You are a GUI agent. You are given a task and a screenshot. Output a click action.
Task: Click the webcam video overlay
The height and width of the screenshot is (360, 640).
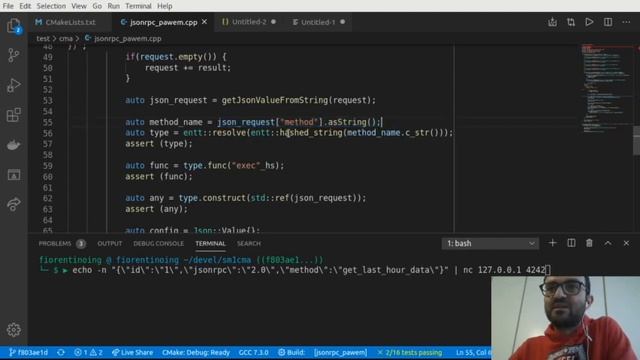(x=565, y=318)
